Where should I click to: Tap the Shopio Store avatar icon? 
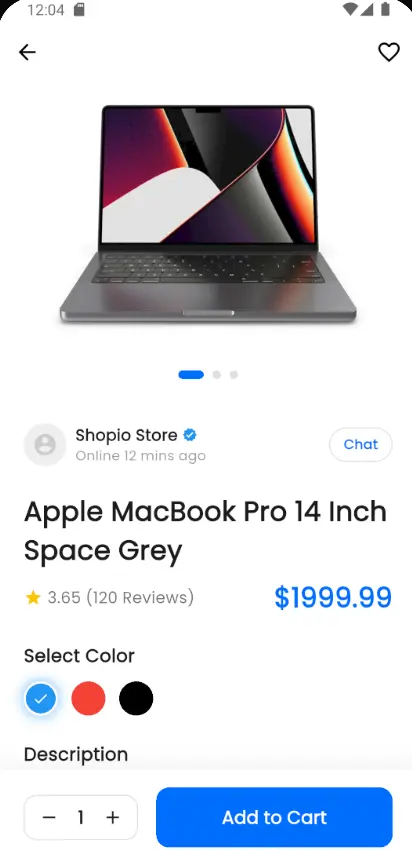click(x=45, y=444)
